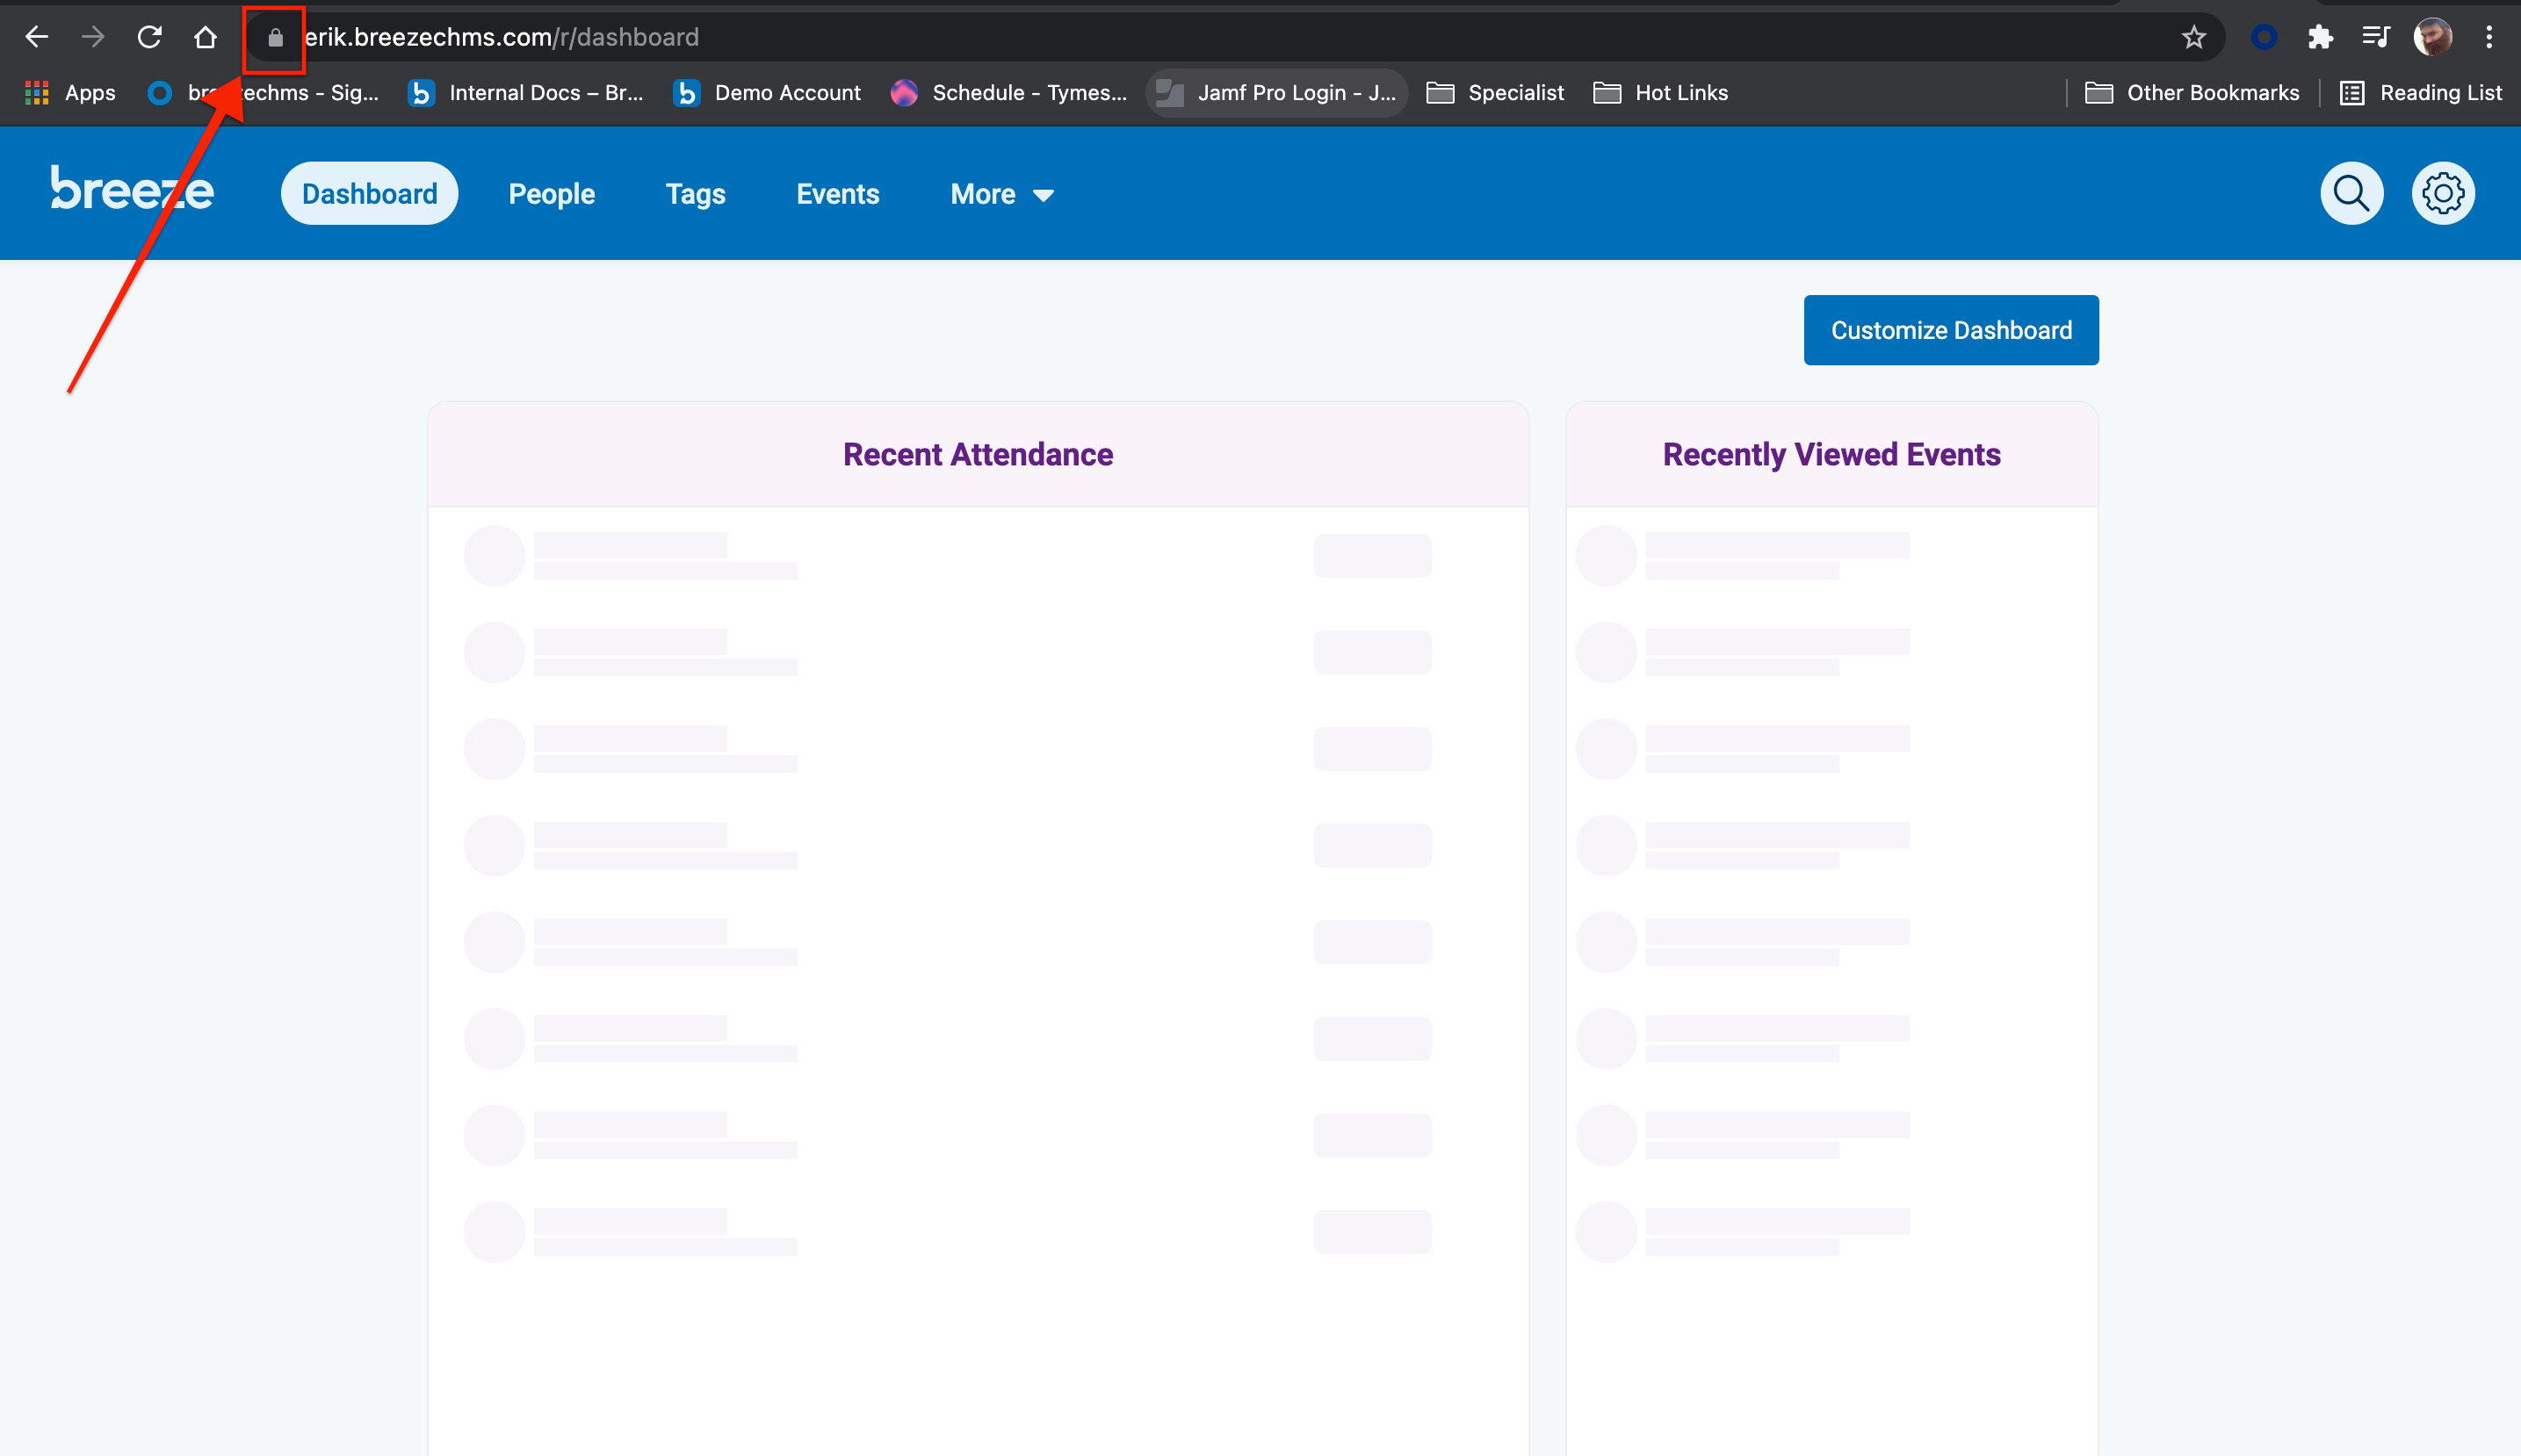Open Chrome extensions puzzle icon
Image resolution: width=2521 pixels, height=1456 pixels.
pyautogui.click(x=2320, y=37)
